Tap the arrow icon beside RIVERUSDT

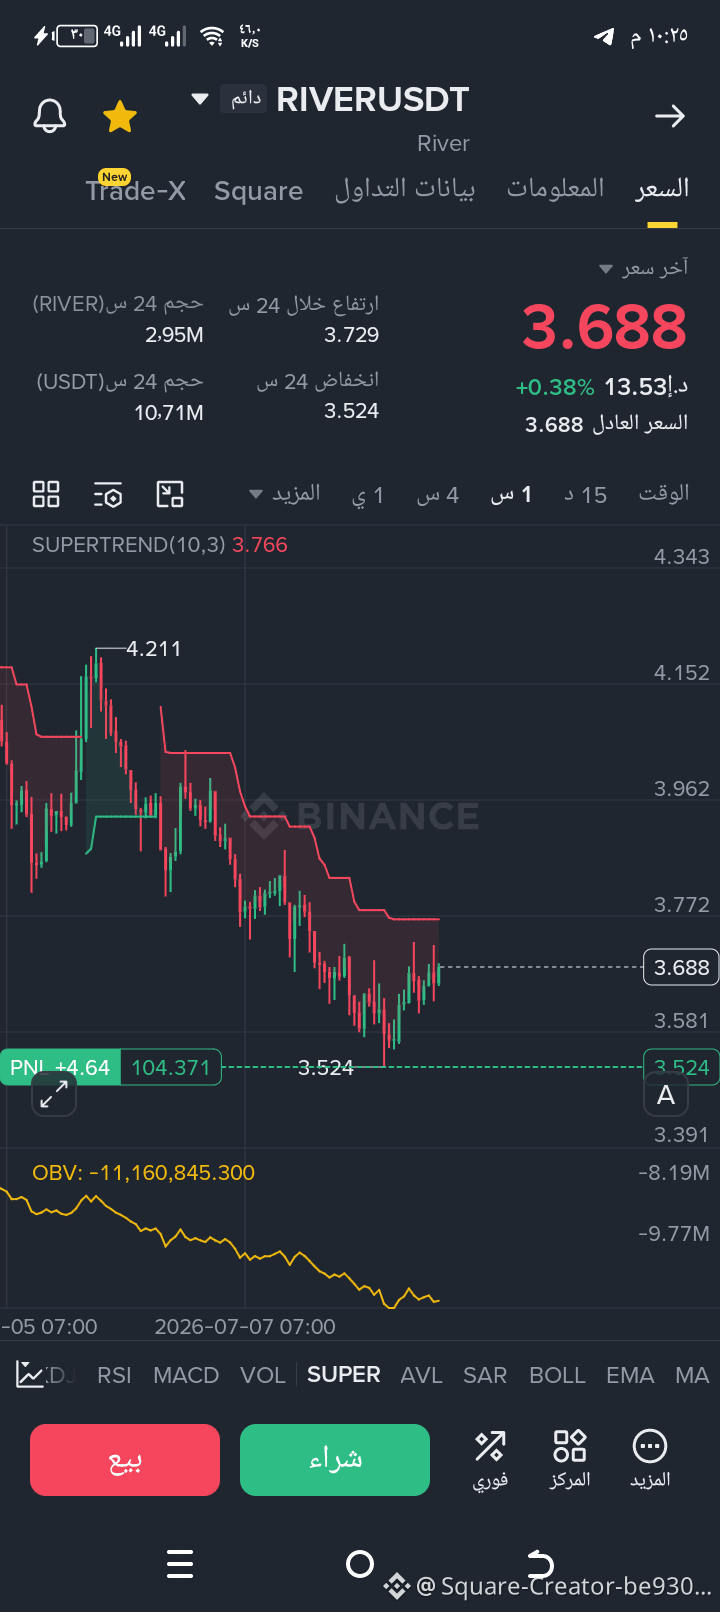(x=669, y=116)
